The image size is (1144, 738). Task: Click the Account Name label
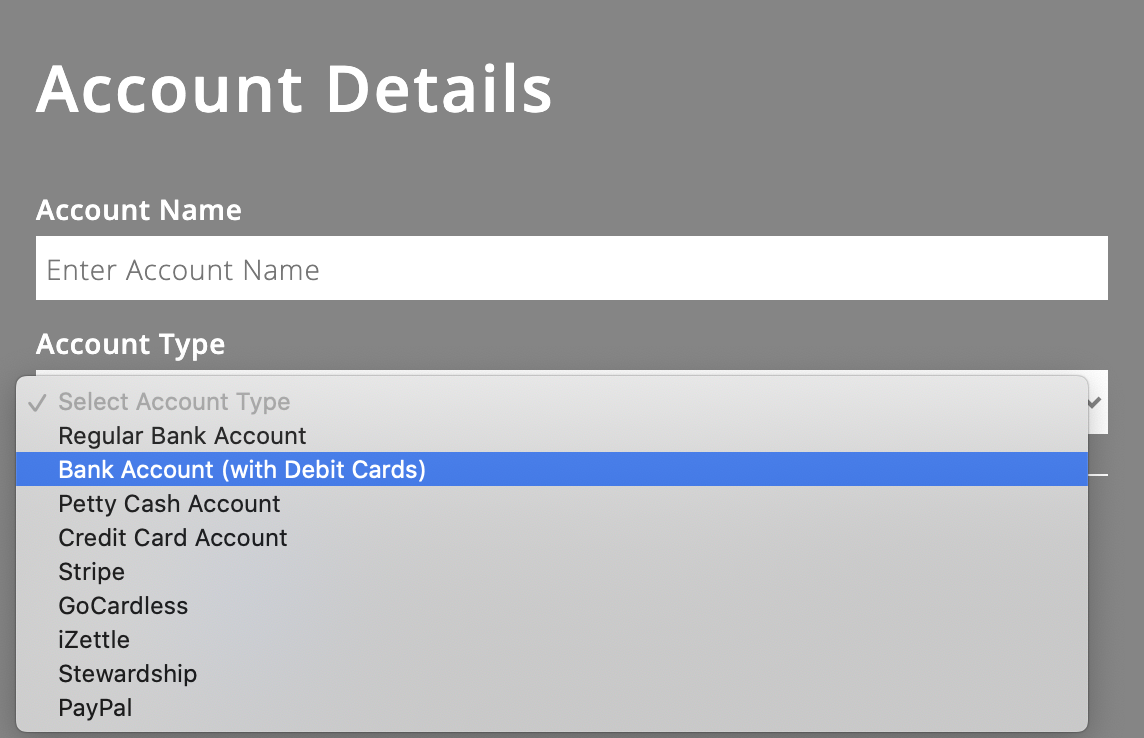pyautogui.click(x=138, y=210)
